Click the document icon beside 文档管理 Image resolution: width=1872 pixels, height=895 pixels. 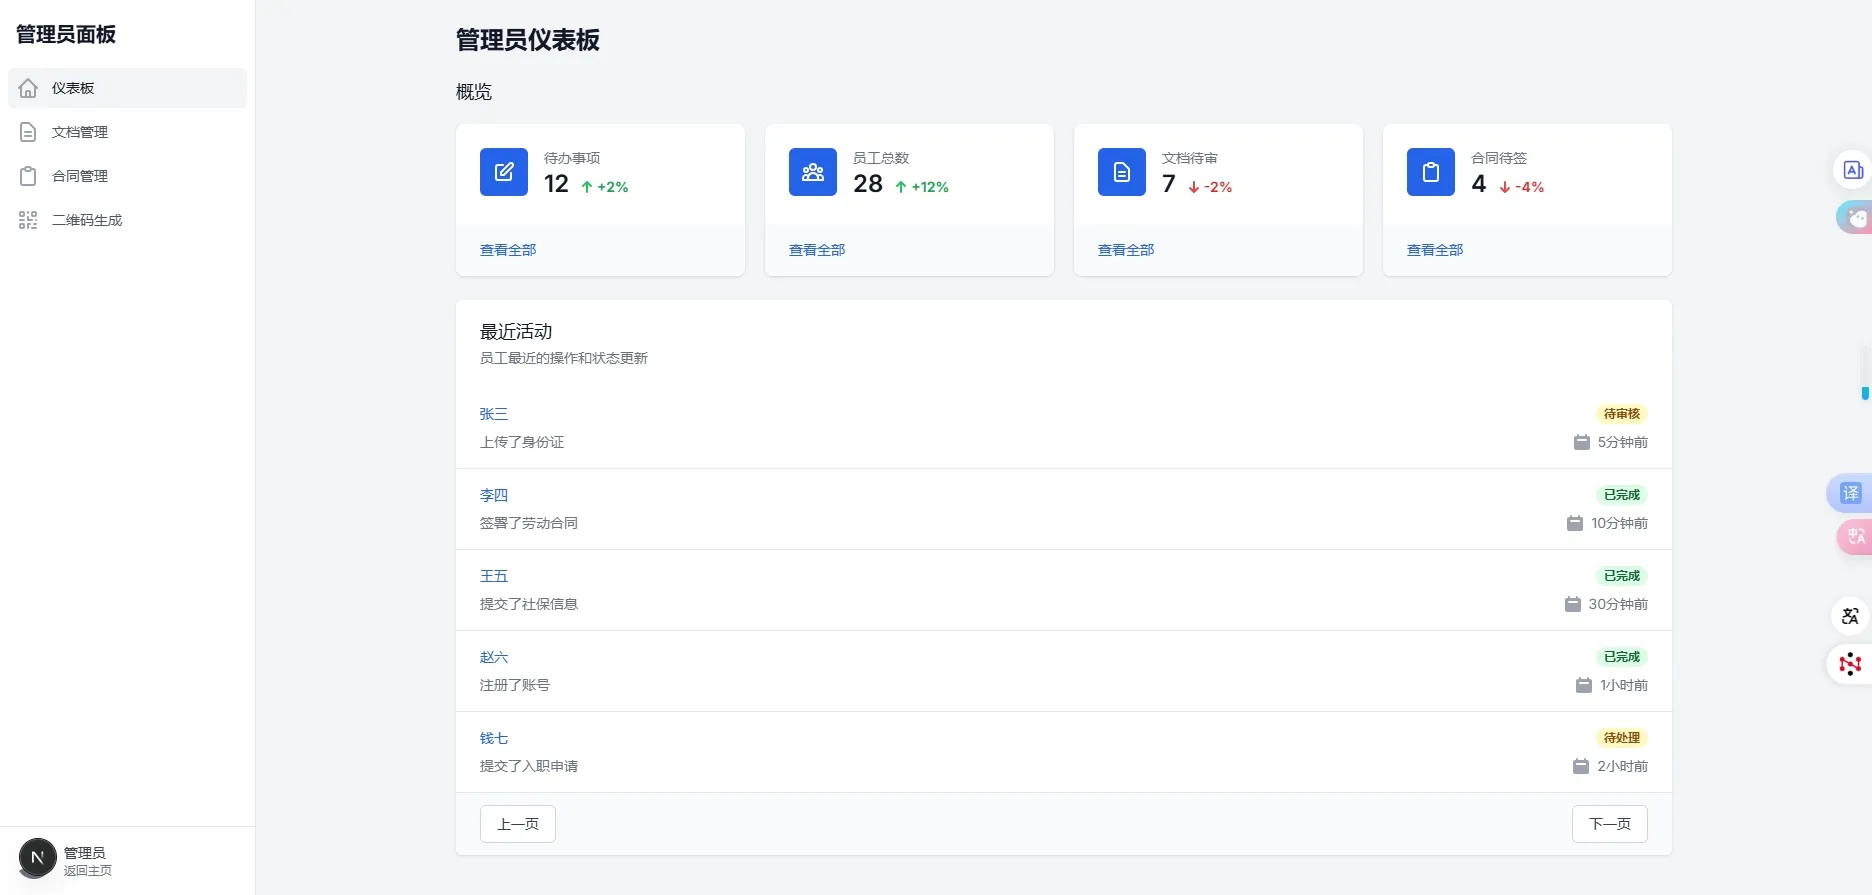point(28,132)
